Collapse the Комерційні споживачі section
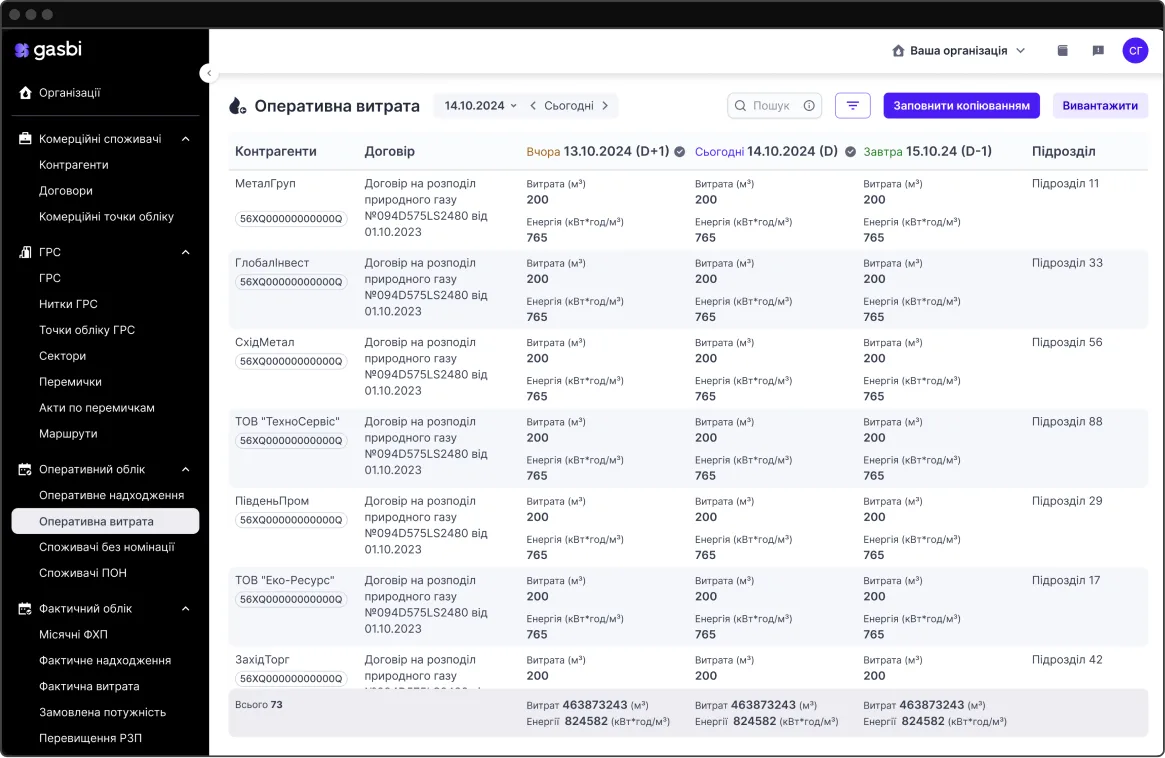 186,139
